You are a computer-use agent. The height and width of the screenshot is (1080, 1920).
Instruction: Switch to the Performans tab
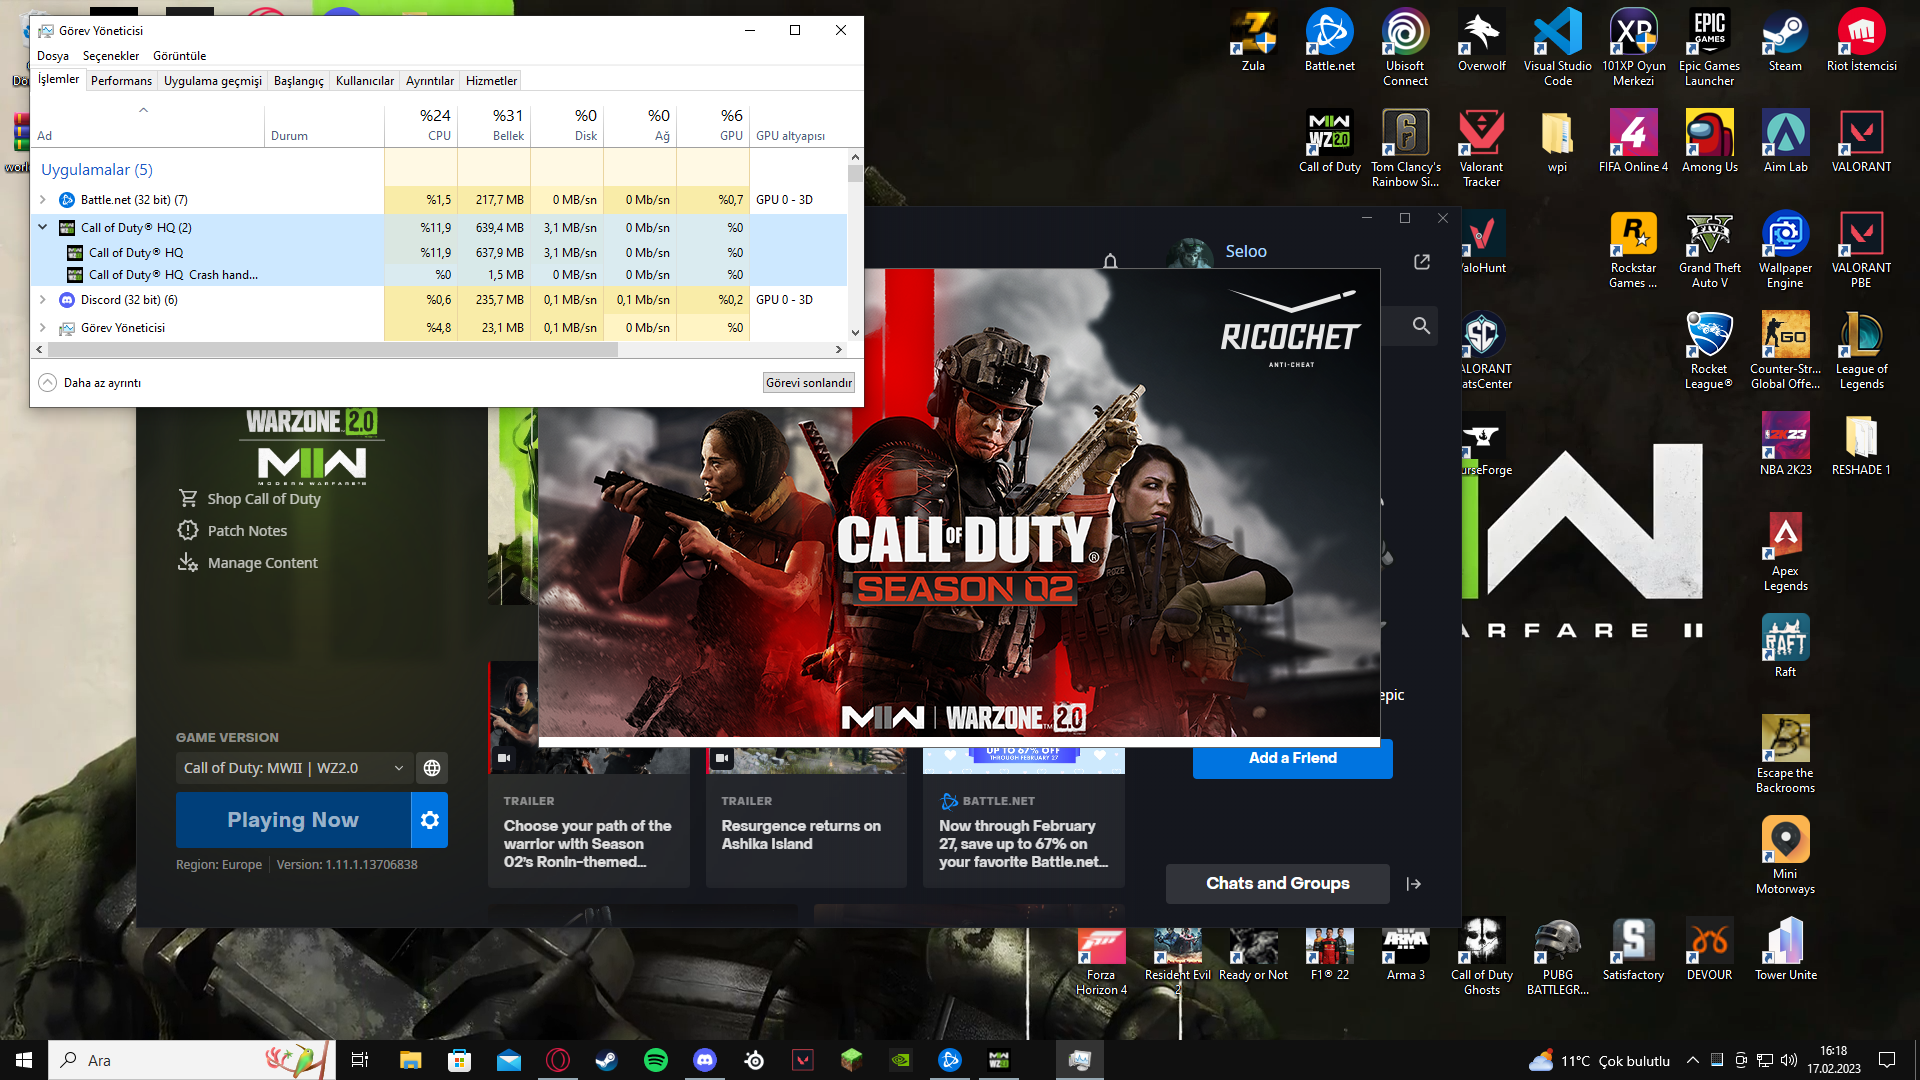[x=121, y=81]
